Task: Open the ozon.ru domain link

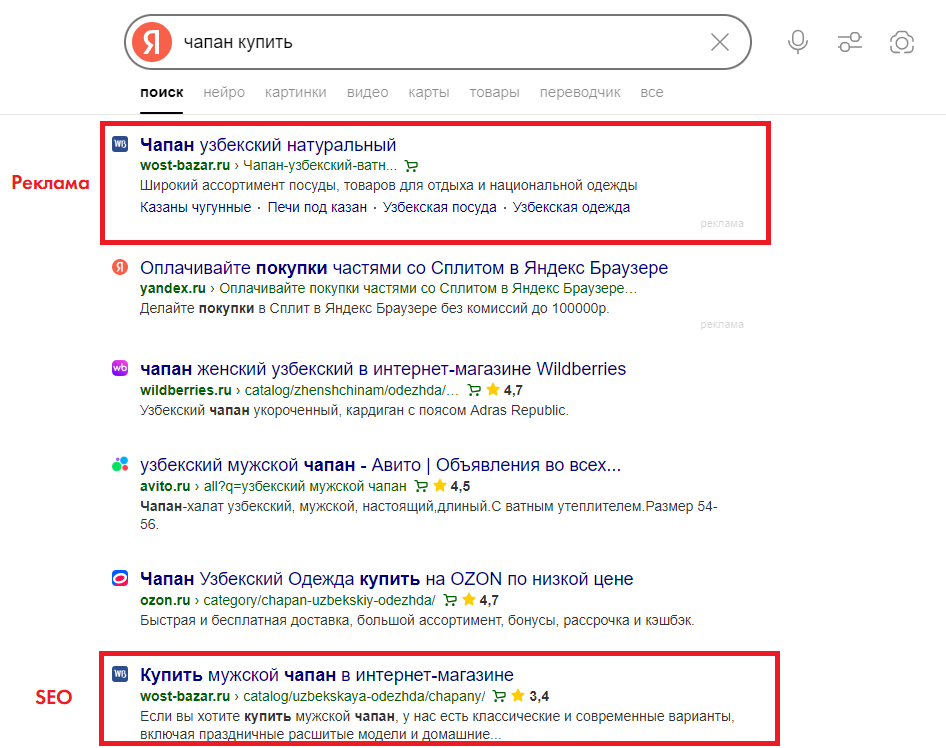Action: [x=165, y=600]
